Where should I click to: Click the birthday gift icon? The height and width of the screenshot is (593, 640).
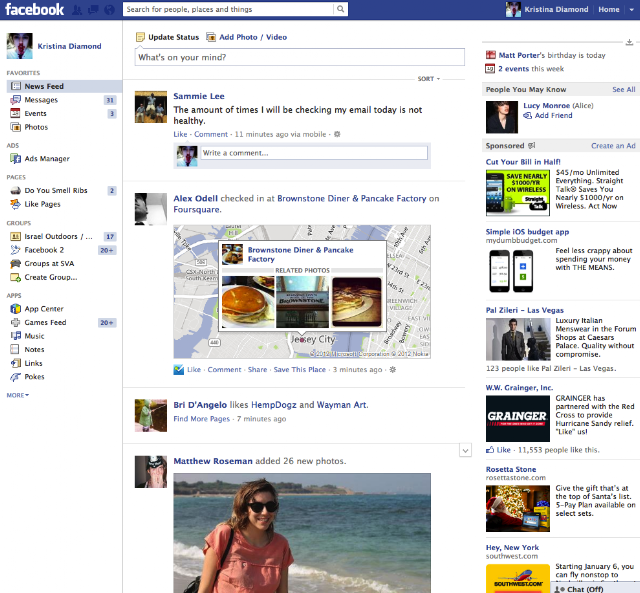[490, 55]
